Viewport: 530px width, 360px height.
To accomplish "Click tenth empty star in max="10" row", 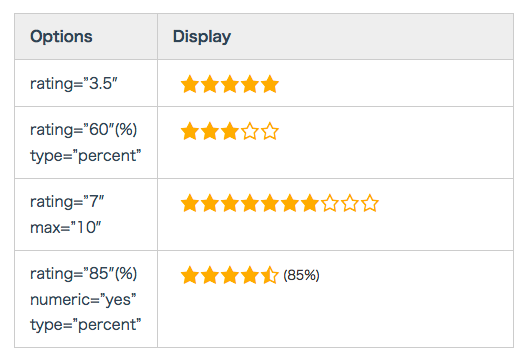I will pos(370,203).
